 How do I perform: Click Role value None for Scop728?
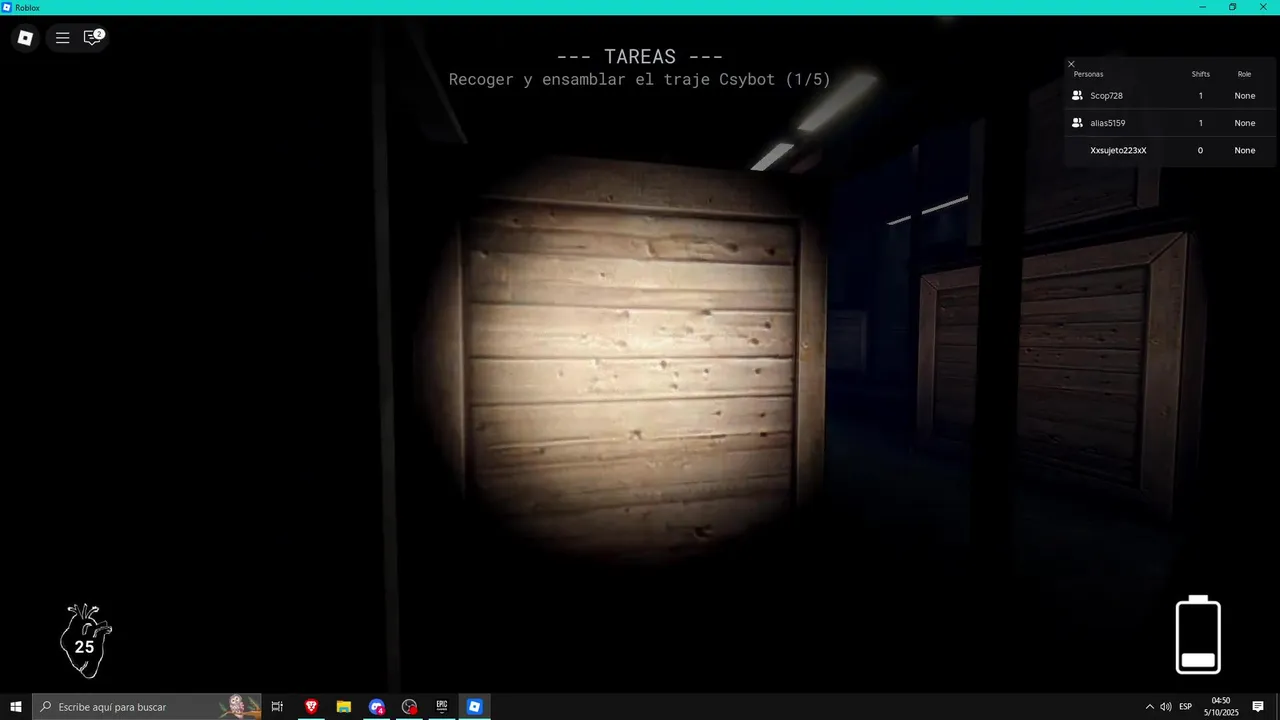coord(1244,96)
